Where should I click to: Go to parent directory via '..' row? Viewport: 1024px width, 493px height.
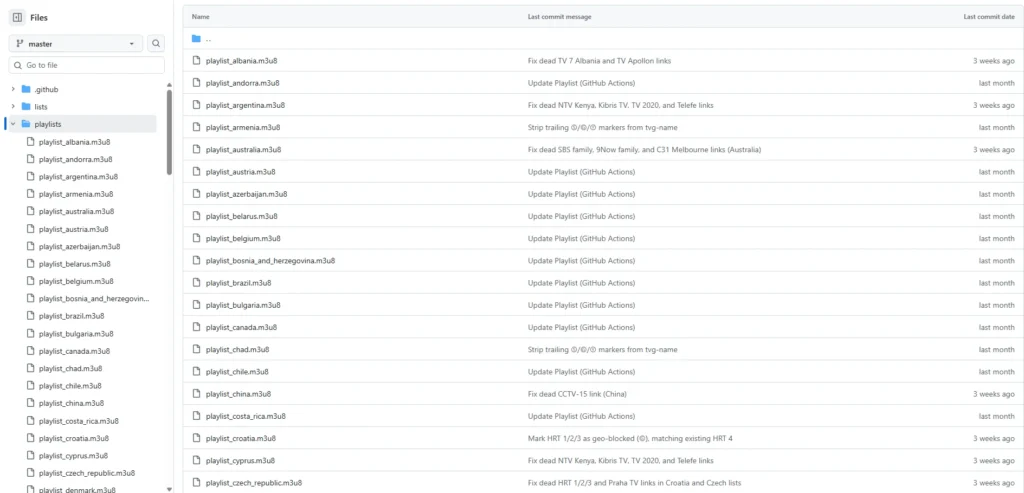(208, 39)
